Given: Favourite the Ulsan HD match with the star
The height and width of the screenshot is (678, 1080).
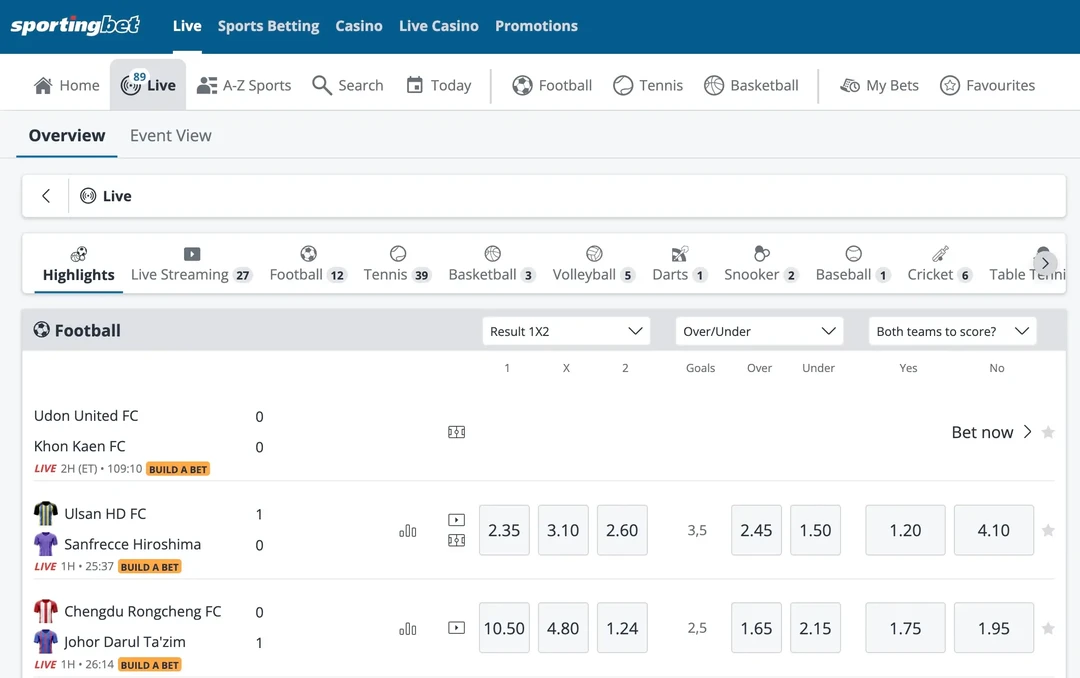Looking at the screenshot, I should (x=1048, y=530).
